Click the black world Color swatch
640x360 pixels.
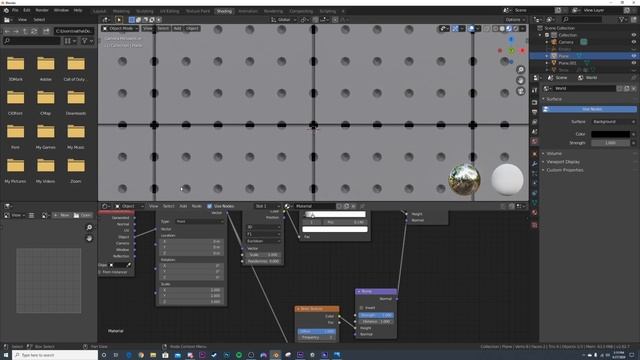(x=610, y=134)
